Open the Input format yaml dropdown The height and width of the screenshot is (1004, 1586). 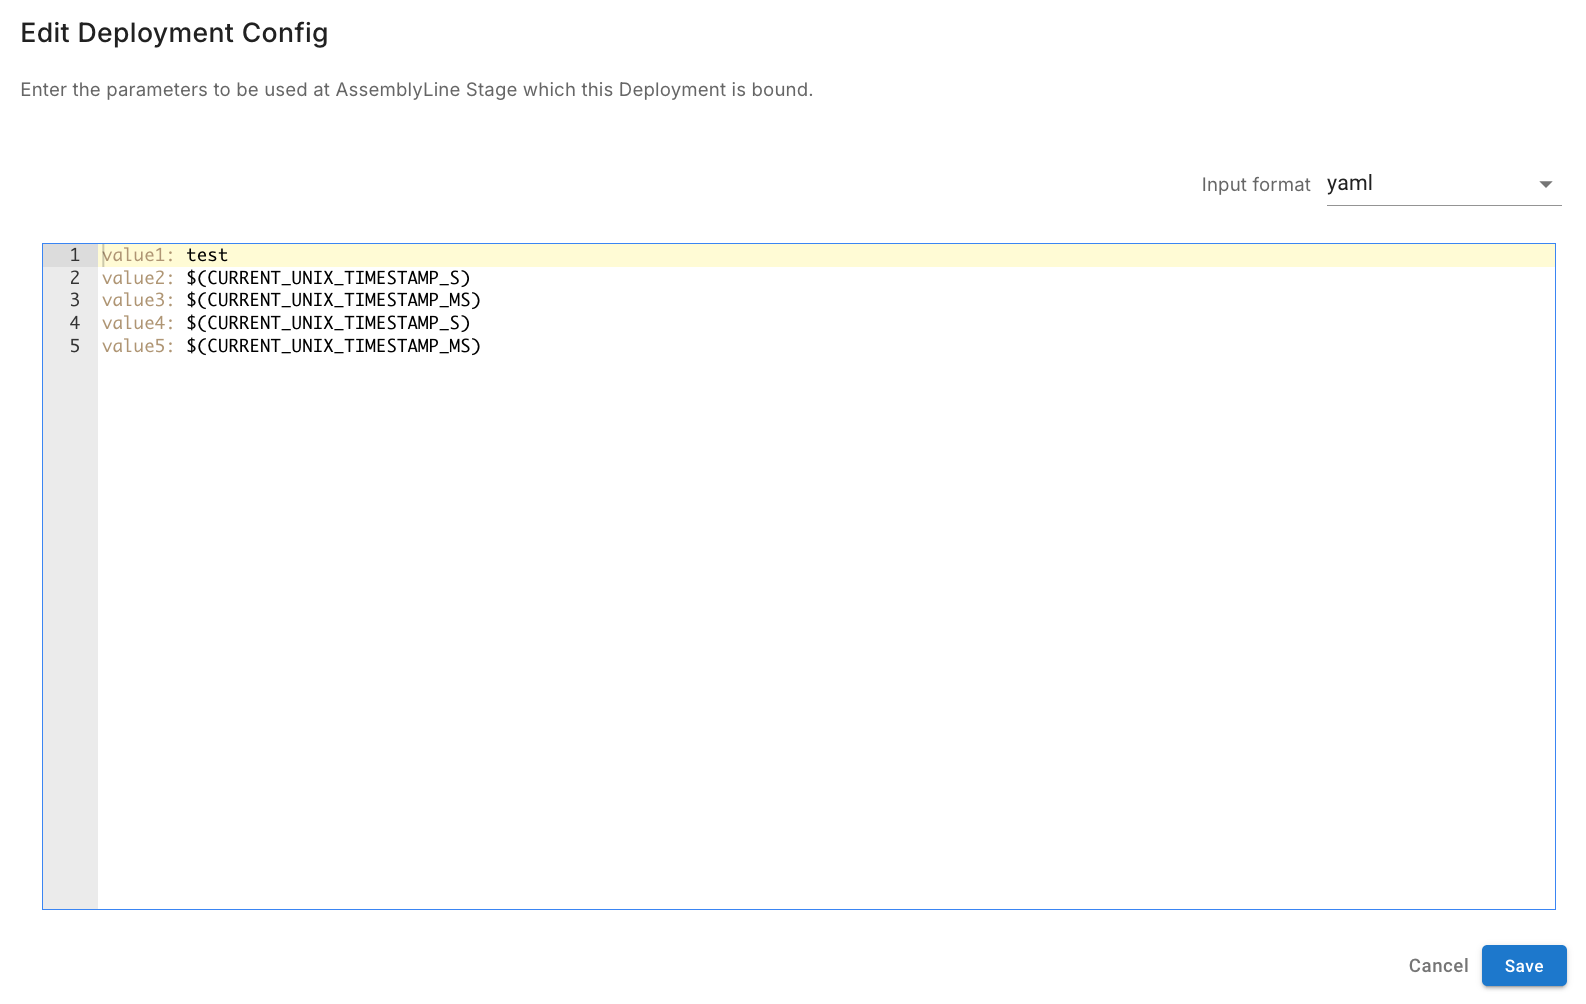pos(1441,184)
